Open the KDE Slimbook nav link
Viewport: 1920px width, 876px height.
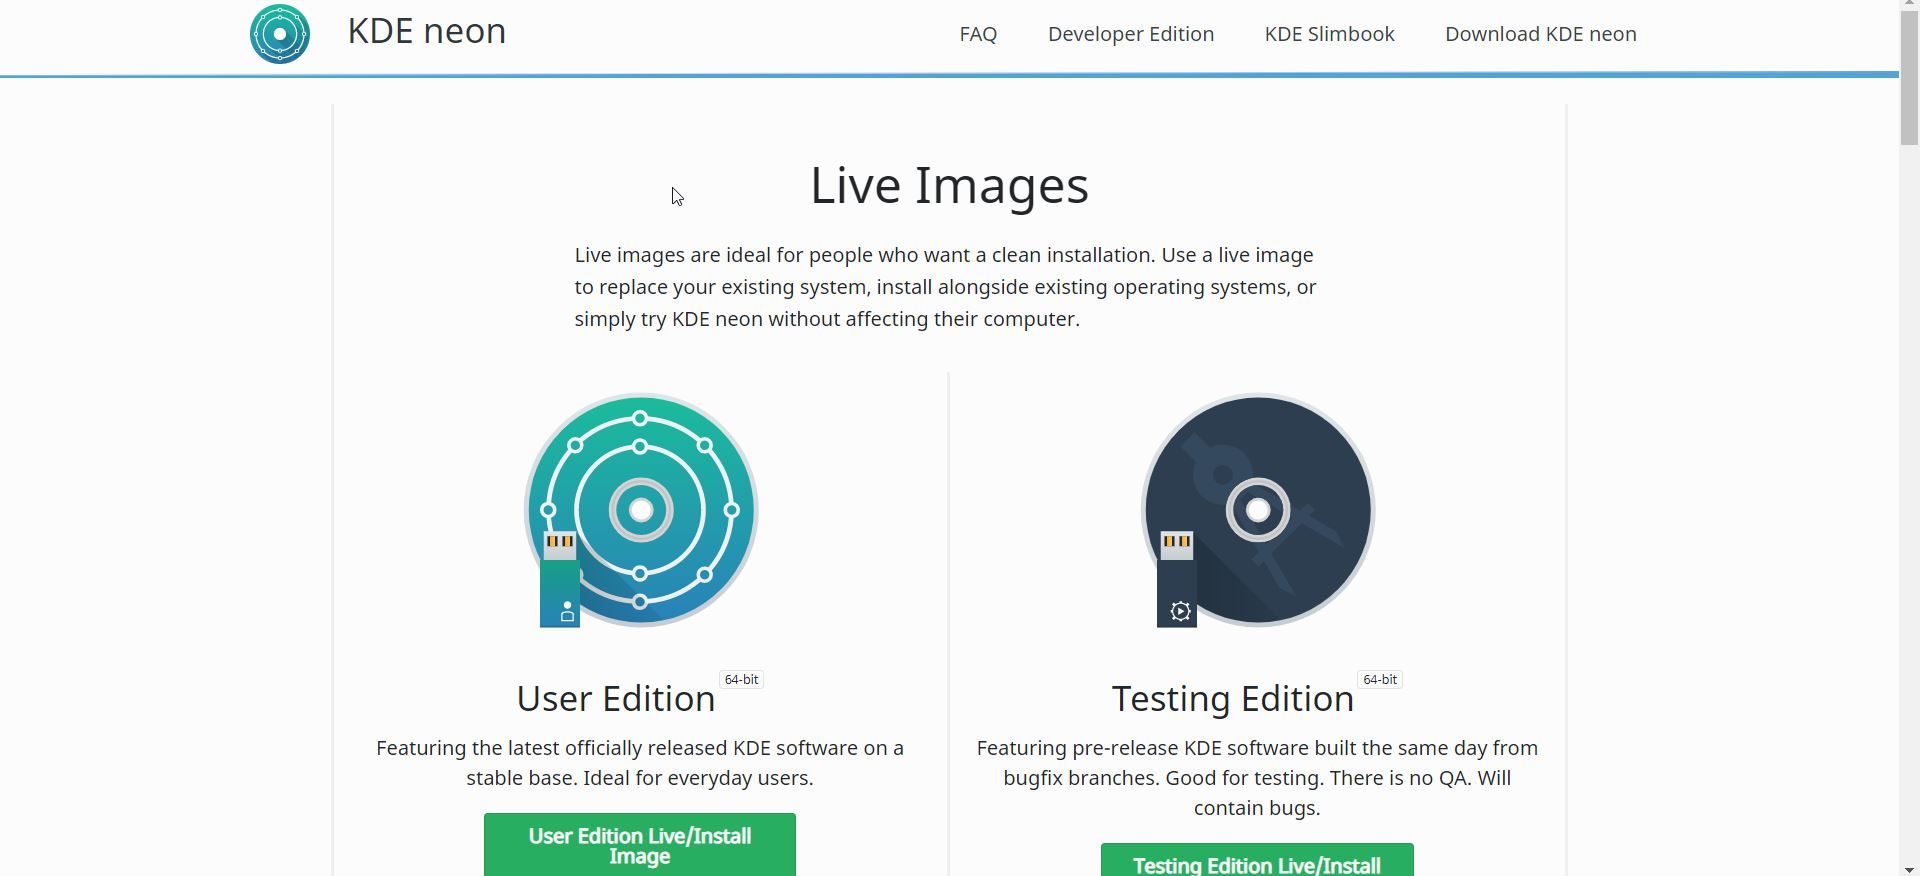pos(1330,34)
